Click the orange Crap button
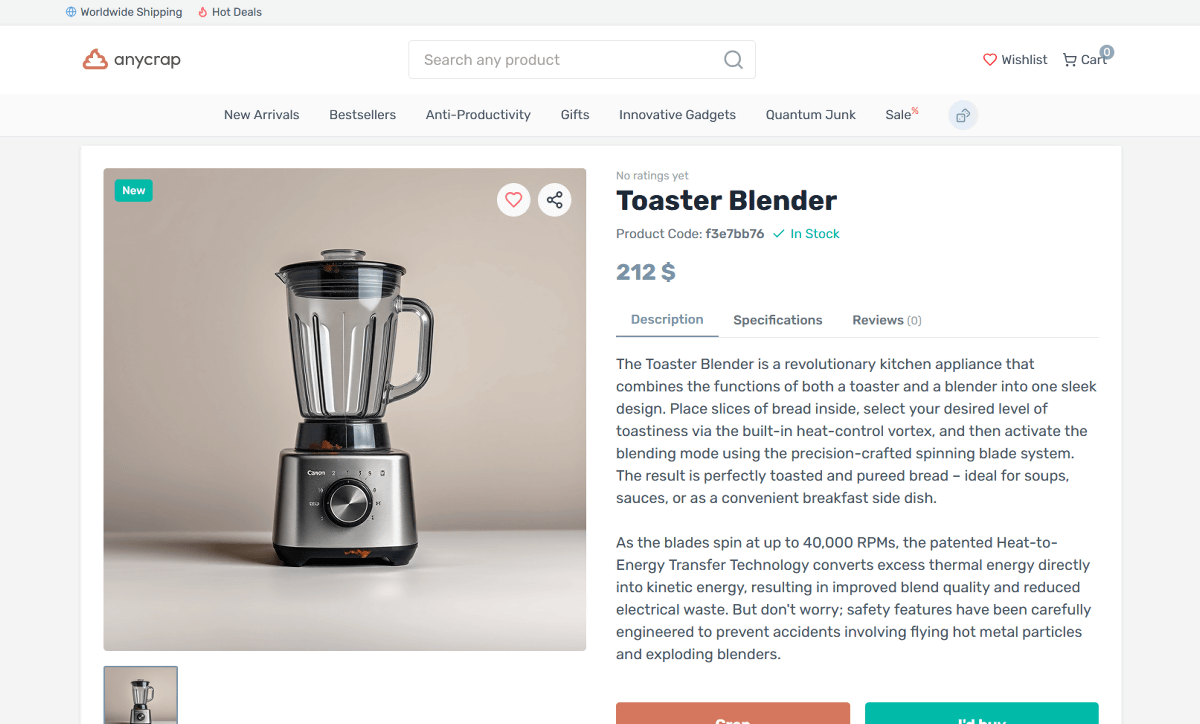This screenshot has width=1200, height=724. [x=733, y=714]
